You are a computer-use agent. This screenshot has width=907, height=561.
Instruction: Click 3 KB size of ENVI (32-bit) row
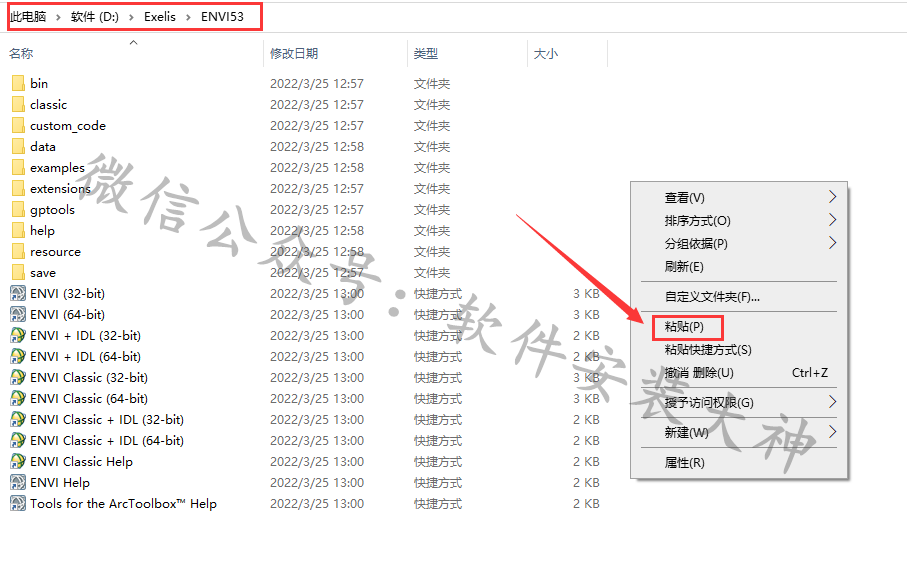(586, 293)
